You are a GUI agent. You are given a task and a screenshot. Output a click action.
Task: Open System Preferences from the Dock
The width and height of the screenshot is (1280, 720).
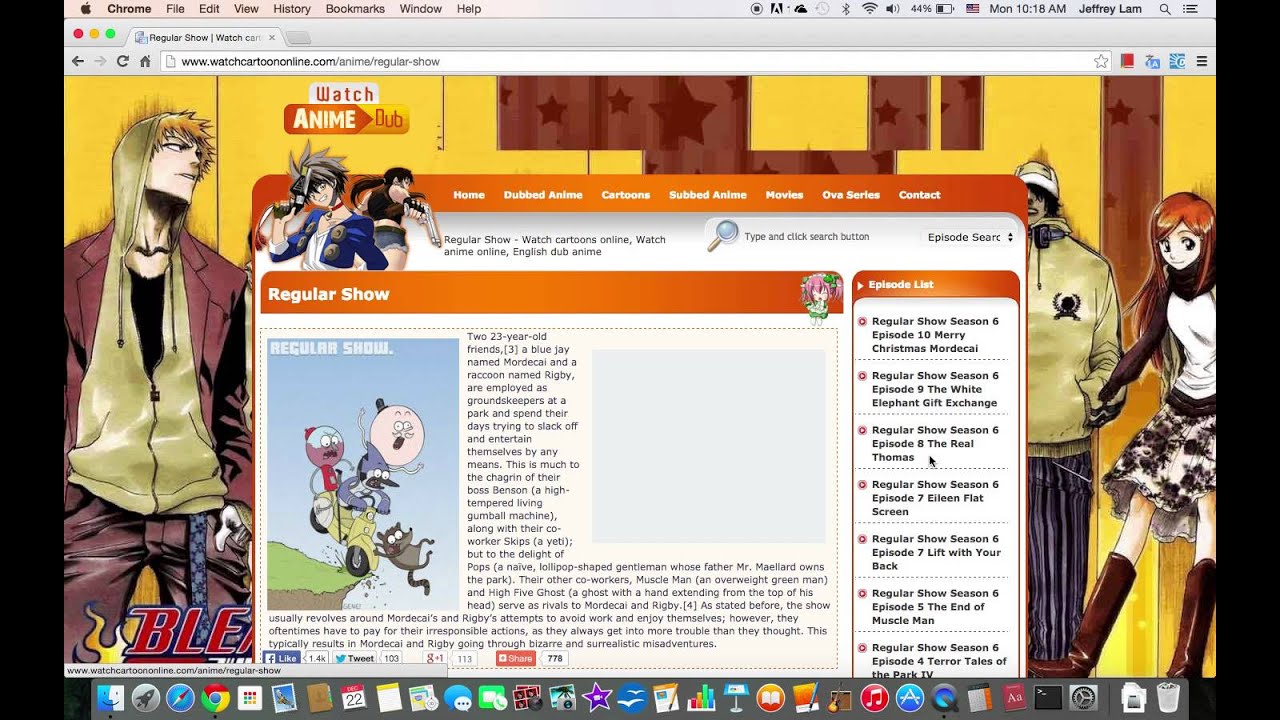point(1083,698)
